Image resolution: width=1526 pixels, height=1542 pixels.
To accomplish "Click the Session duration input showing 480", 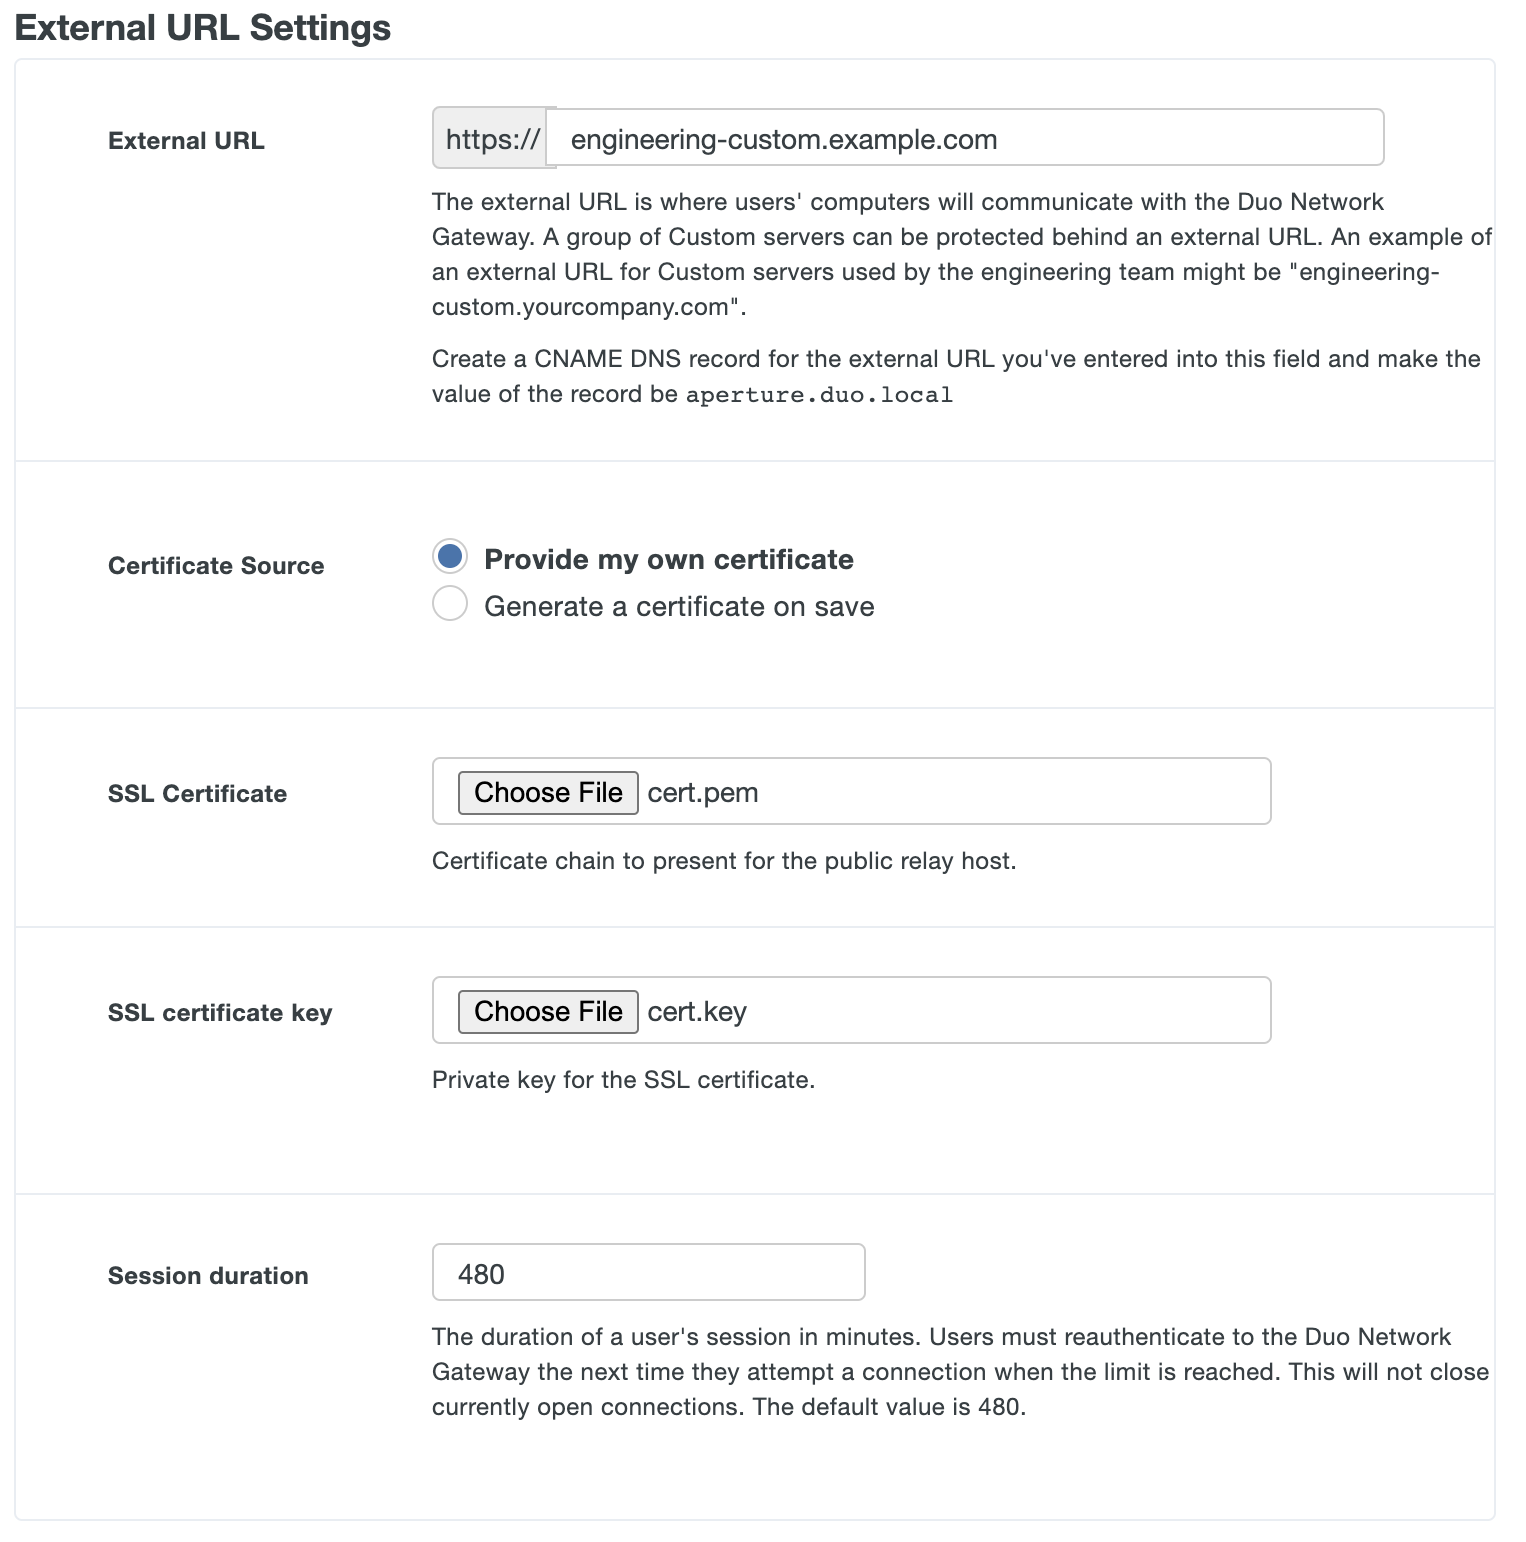I will point(647,1272).
